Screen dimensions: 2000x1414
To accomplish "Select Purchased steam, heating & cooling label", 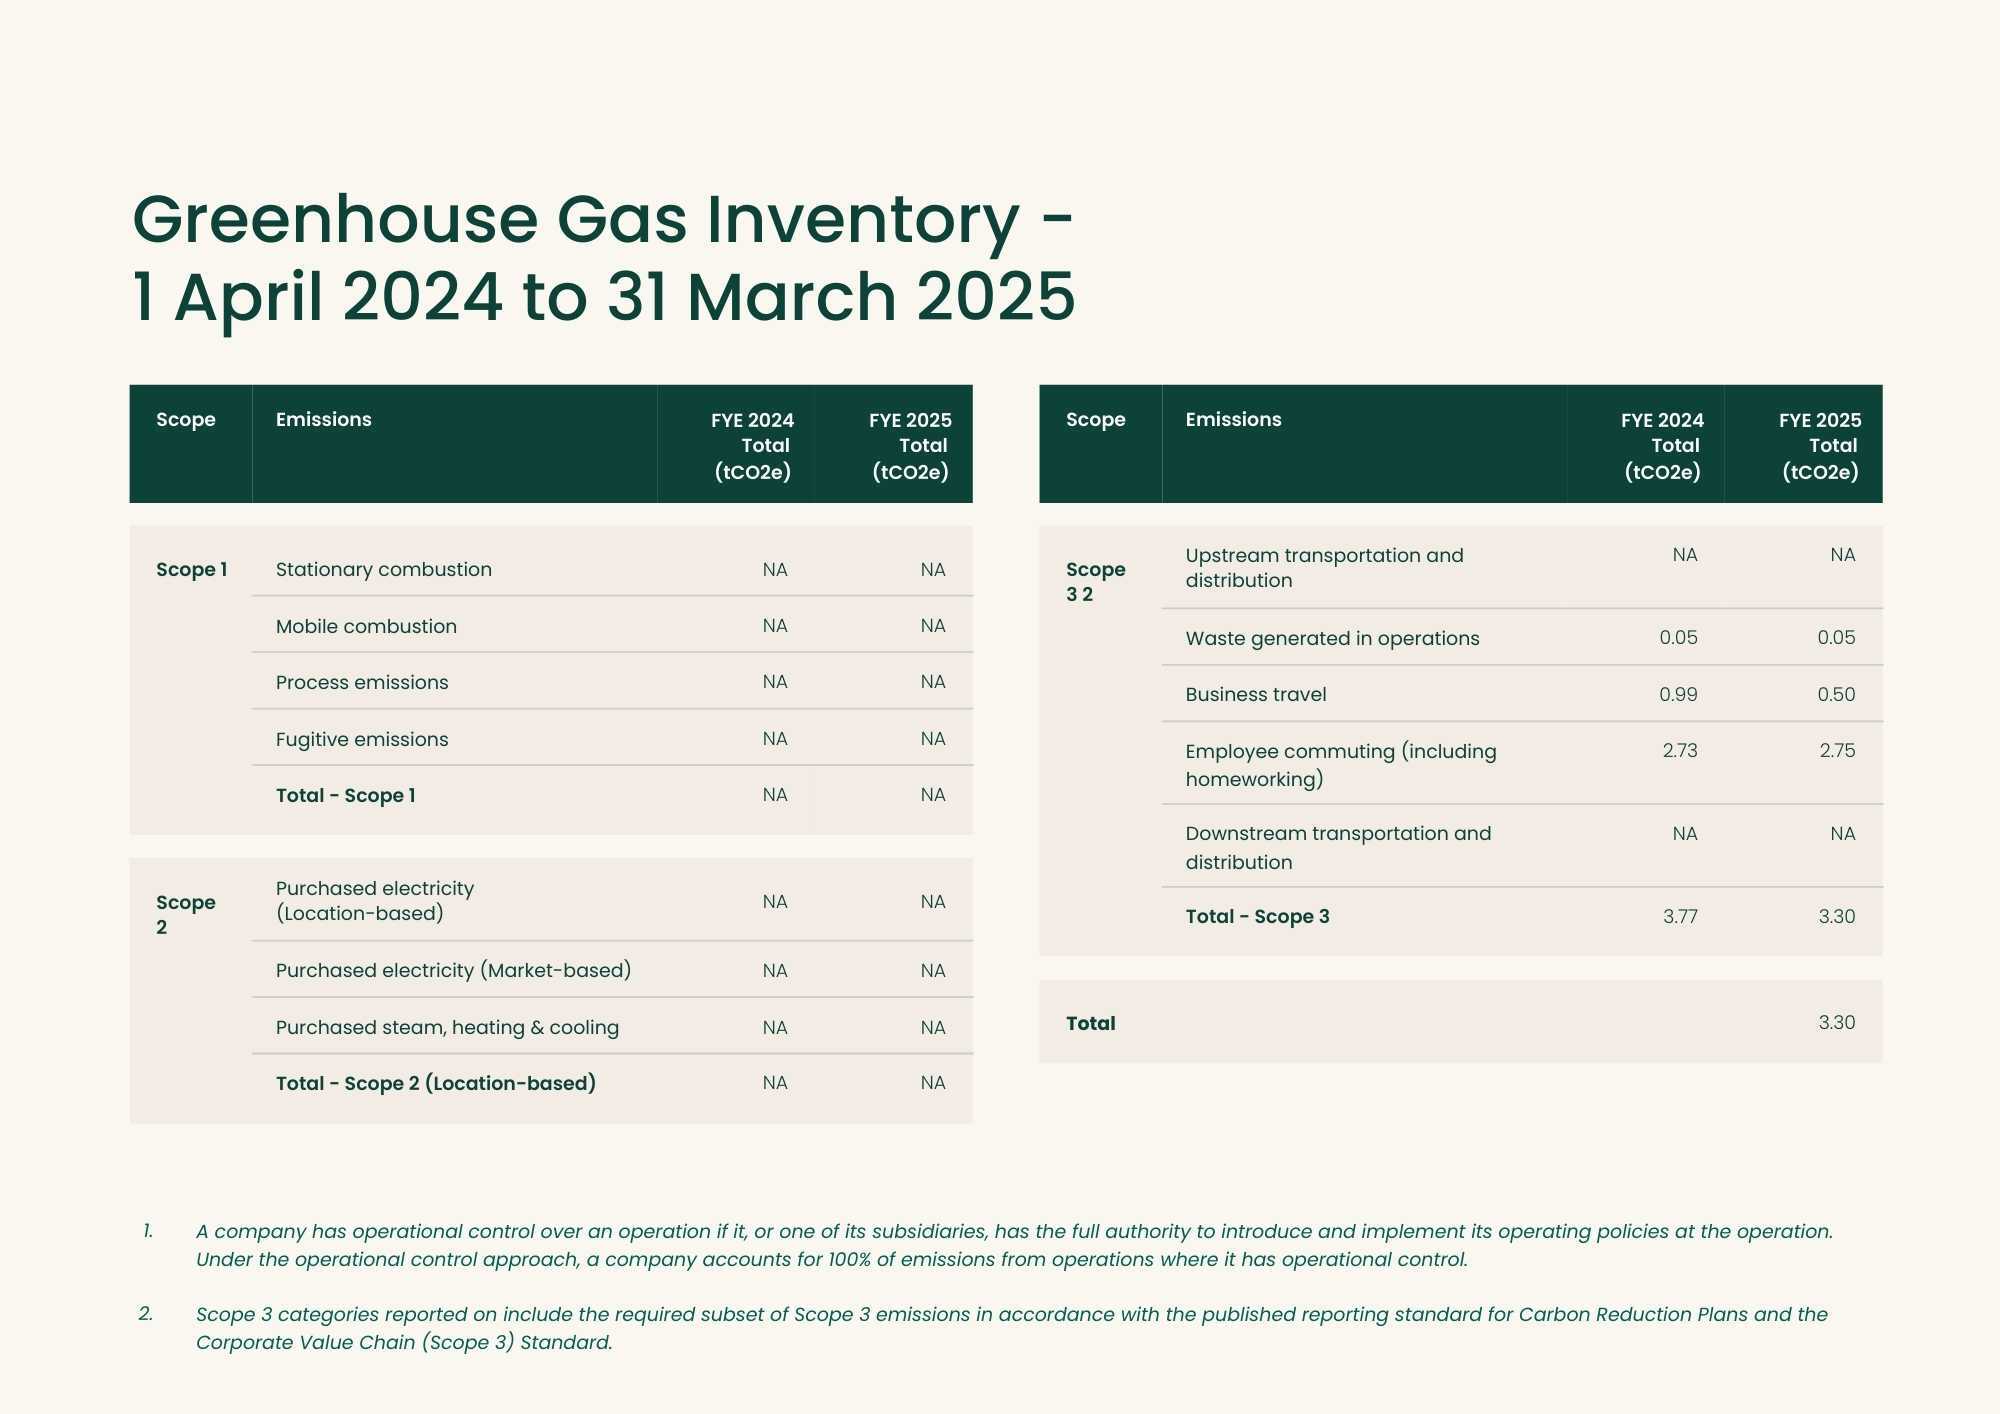I will tap(447, 1027).
